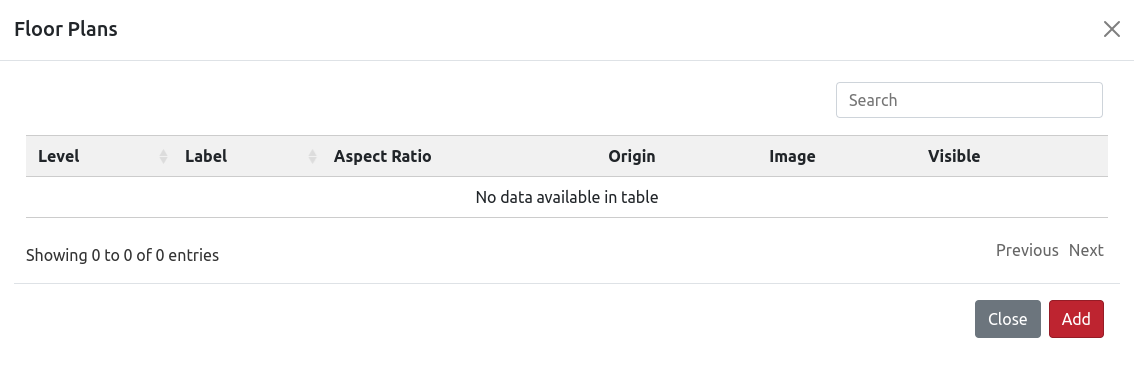
Task: Click the 'No data available in table' row
Action: [x=567, y=197]
